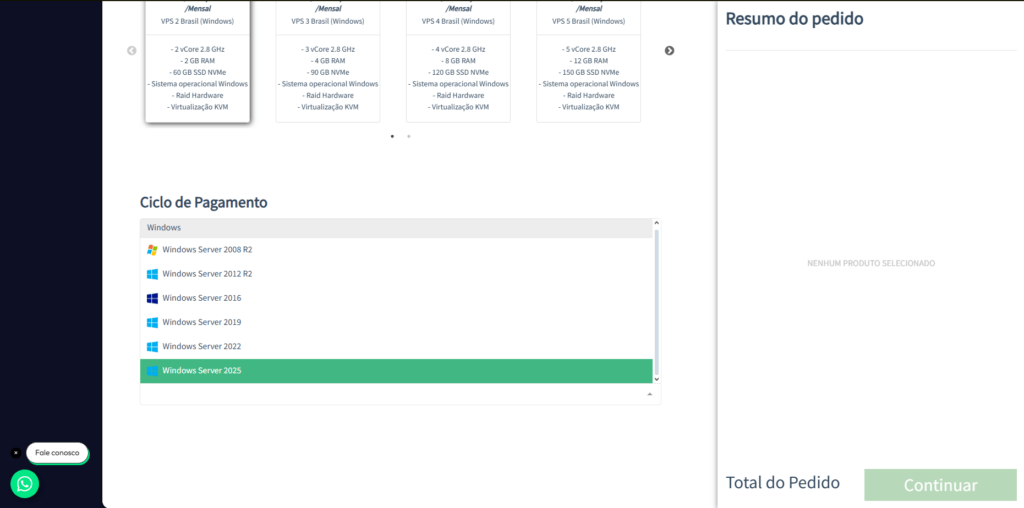Click OS list scrollbar up arrow
The height and width of the screenshot is (508, 1024).
(x=657, y=223)
